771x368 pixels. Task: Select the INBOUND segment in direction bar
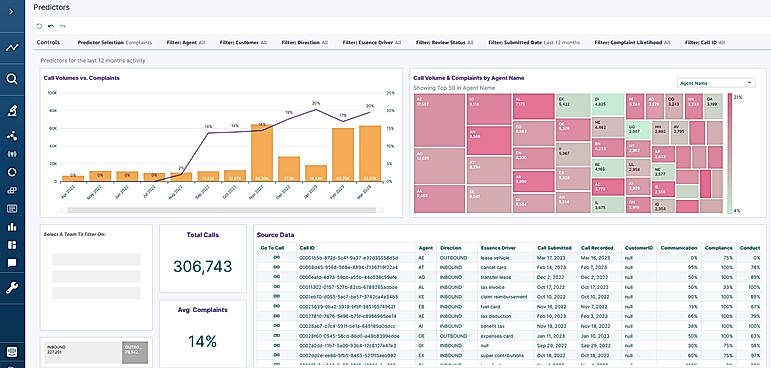click(83, 353)
